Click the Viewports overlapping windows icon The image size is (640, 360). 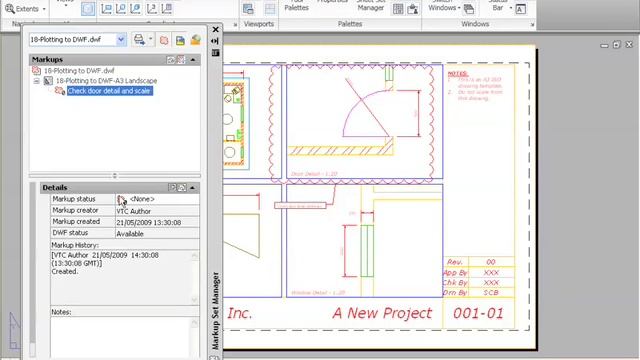coord(248,9)
